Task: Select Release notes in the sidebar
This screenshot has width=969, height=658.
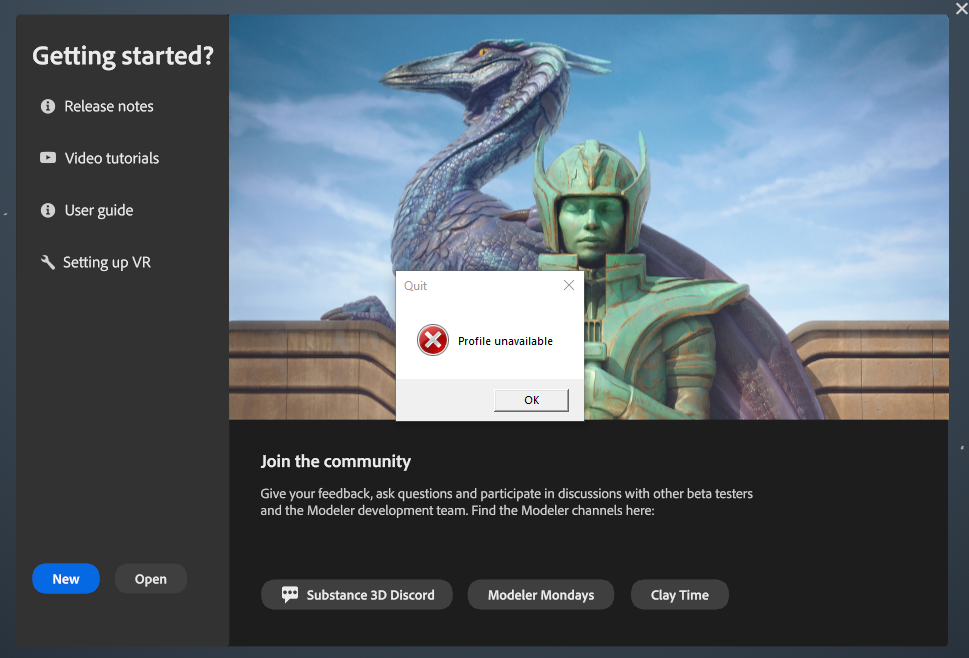Action: [x=109, y=106]
